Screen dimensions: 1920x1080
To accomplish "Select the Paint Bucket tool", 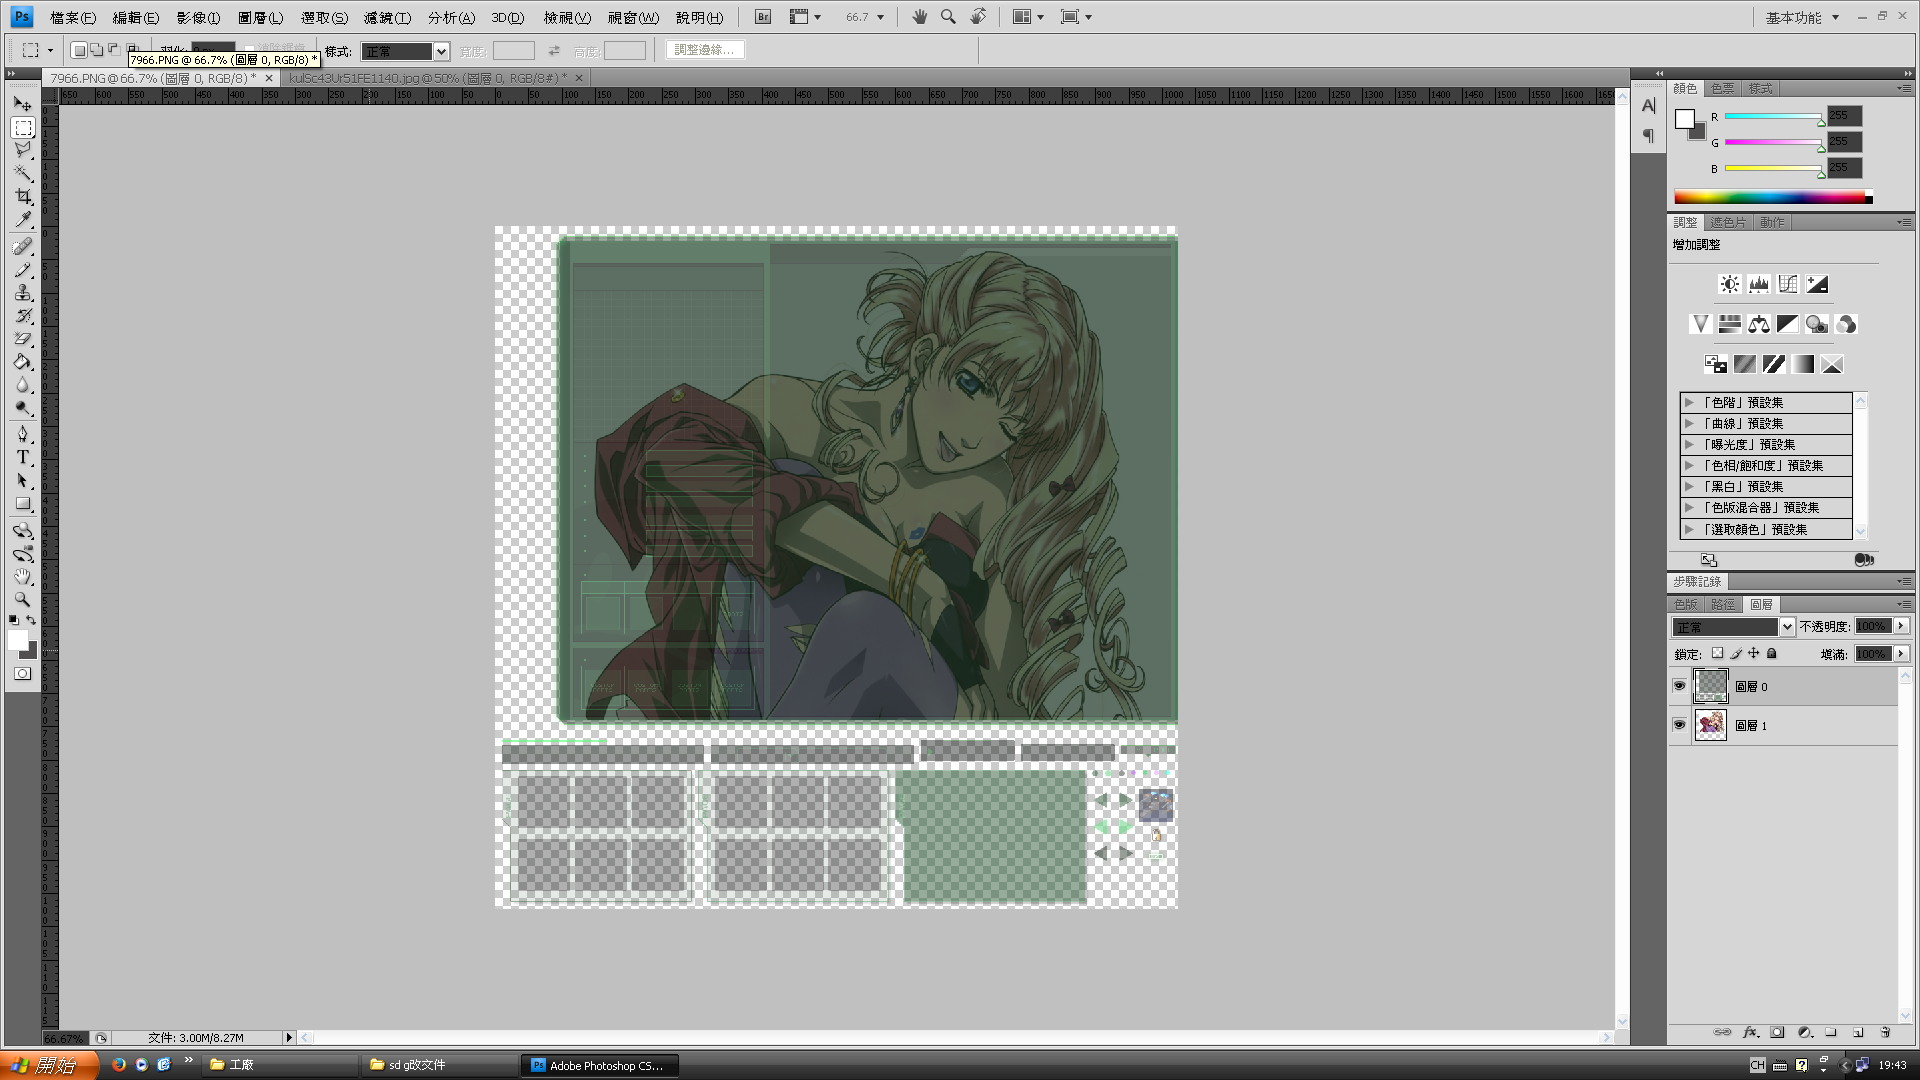I will click(23, 362).
